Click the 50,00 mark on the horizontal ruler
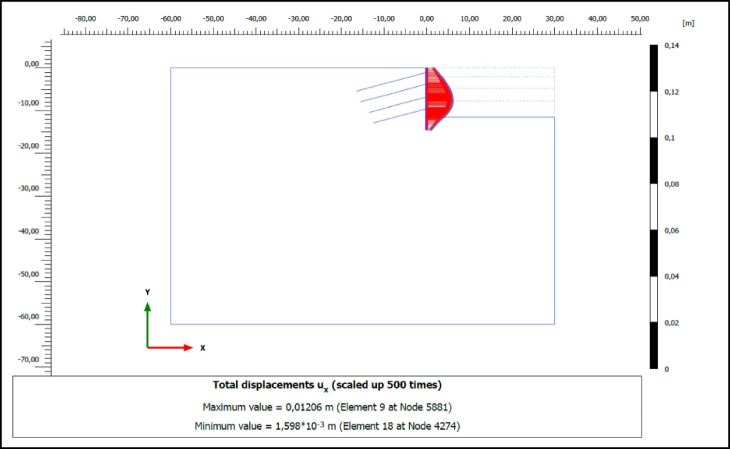Image resolution: width=730 pixels, height=449 pixels. click(x=640, y=19)
